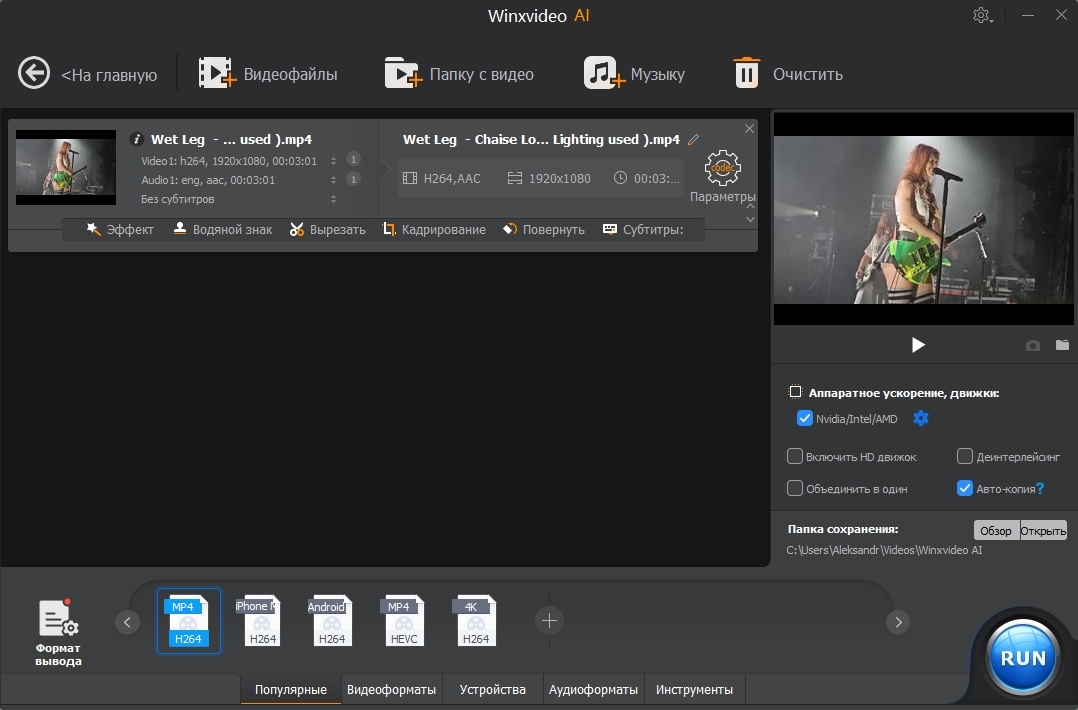
Task: Click the Audio1 track badge number 1
Action: point(353,179)
